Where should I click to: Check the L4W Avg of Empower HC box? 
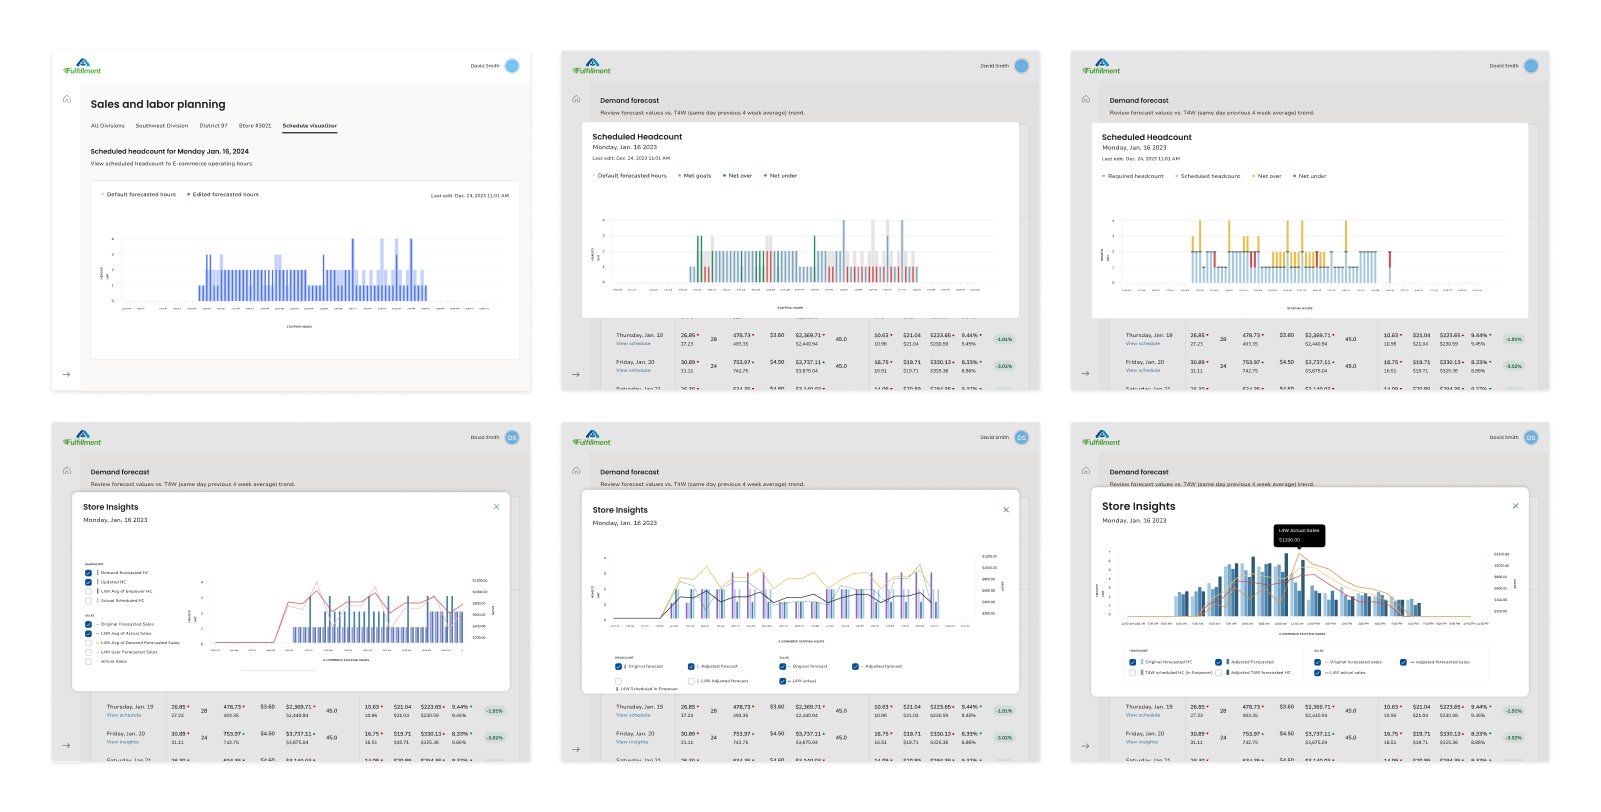click(88, 592)
